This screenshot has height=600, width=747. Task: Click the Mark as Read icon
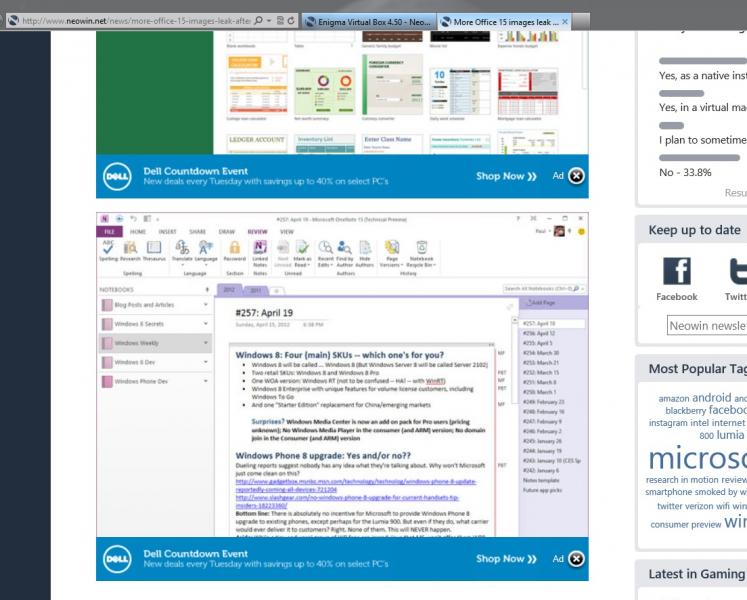tap(302, 247)
